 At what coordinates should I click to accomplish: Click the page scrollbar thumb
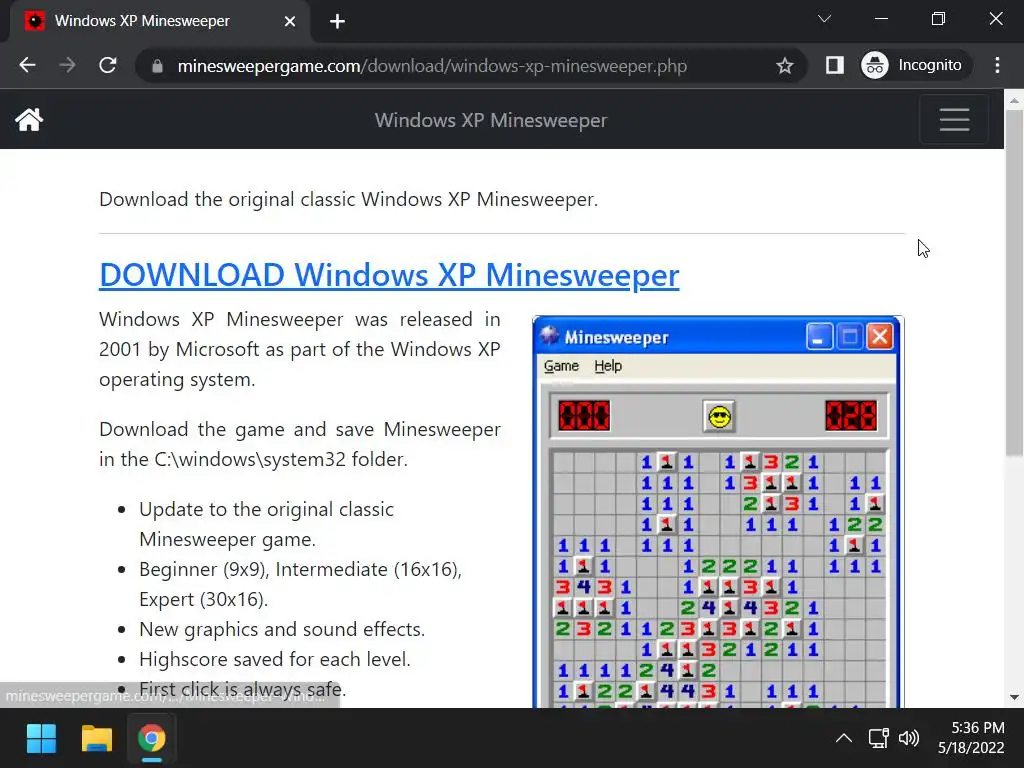point(1014,282)
